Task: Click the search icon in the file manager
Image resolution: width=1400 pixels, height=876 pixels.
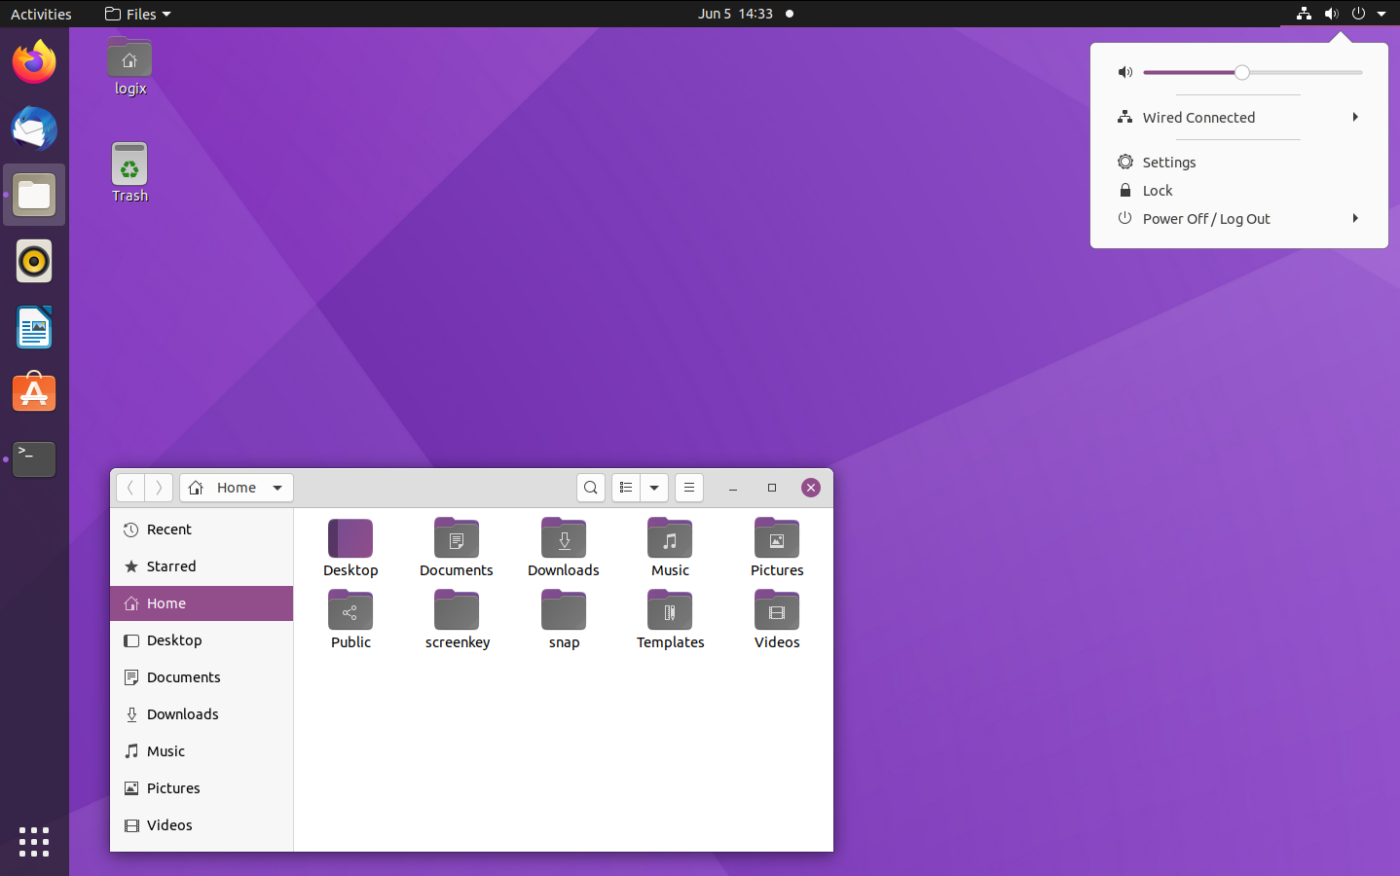Action: click(590, 487)
